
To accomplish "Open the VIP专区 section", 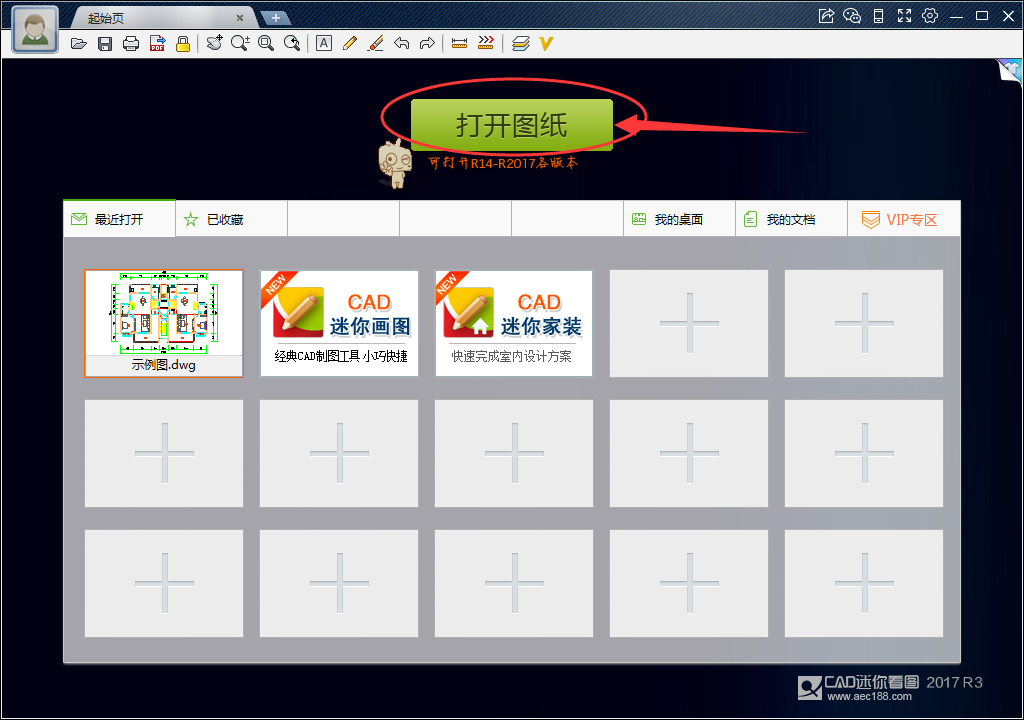I will [x=903, y=218].
